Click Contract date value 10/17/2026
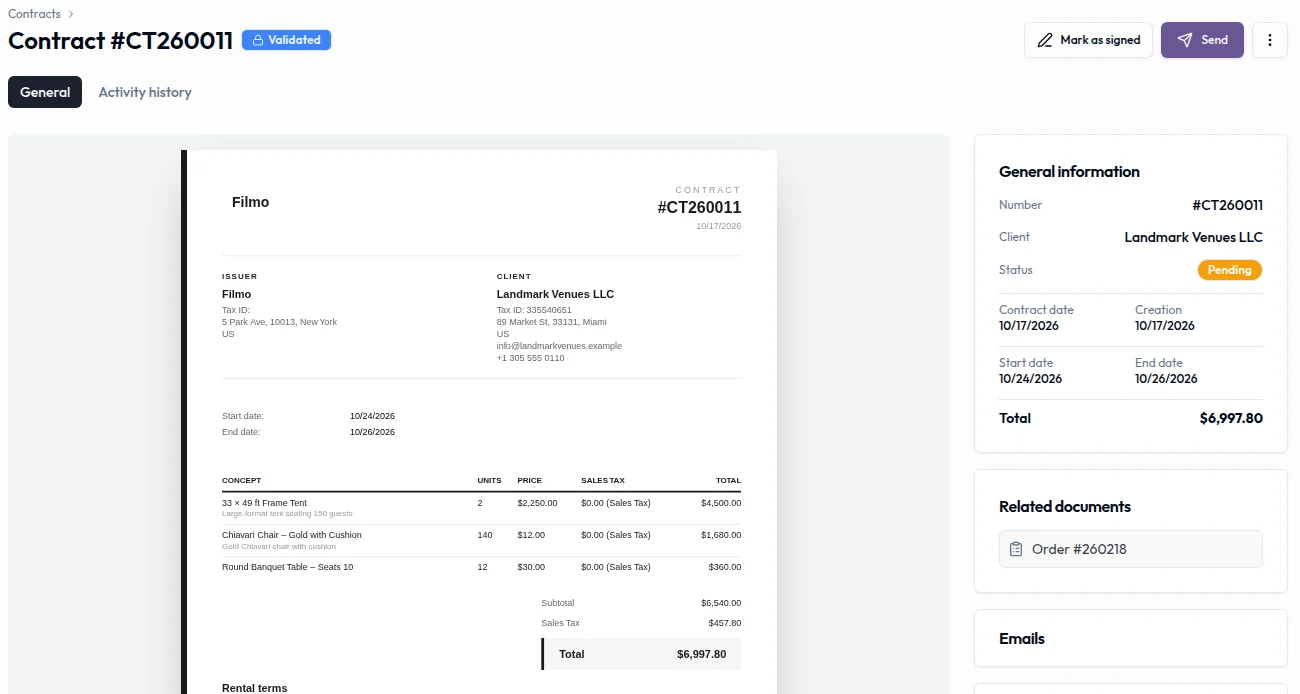 (1029, 326)
